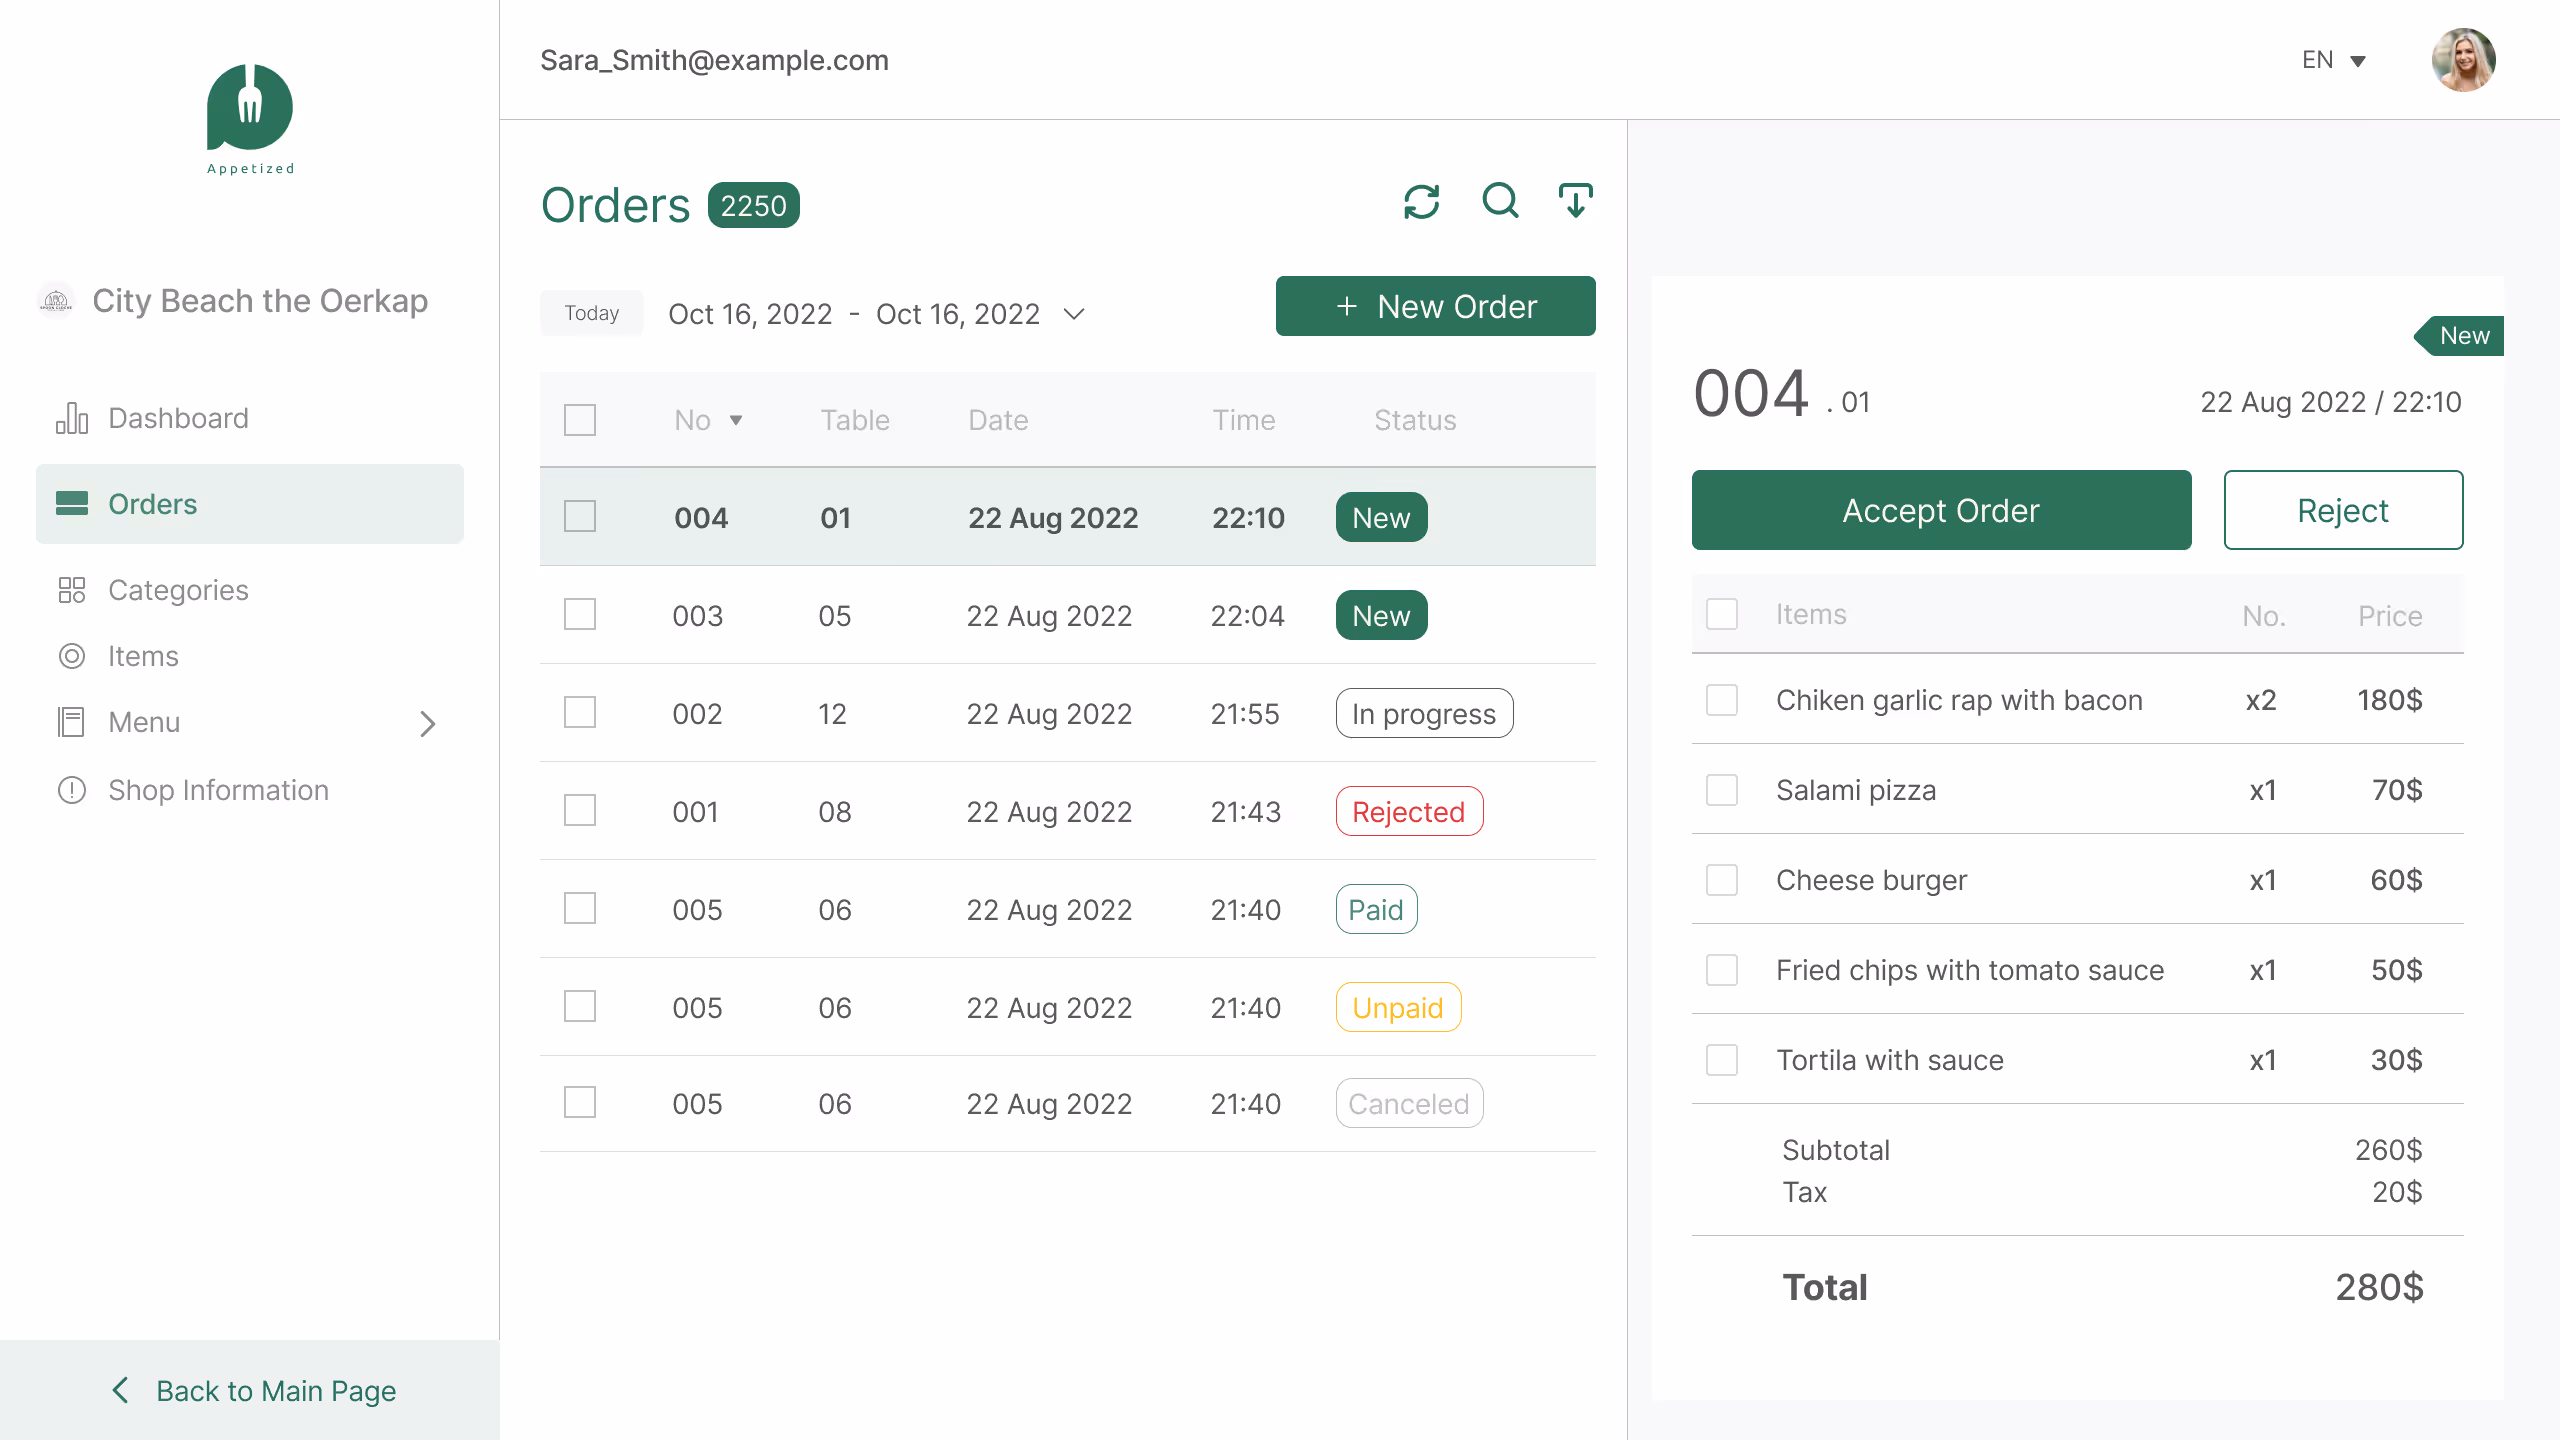Click the start date Oct 16, 2022

750,314
